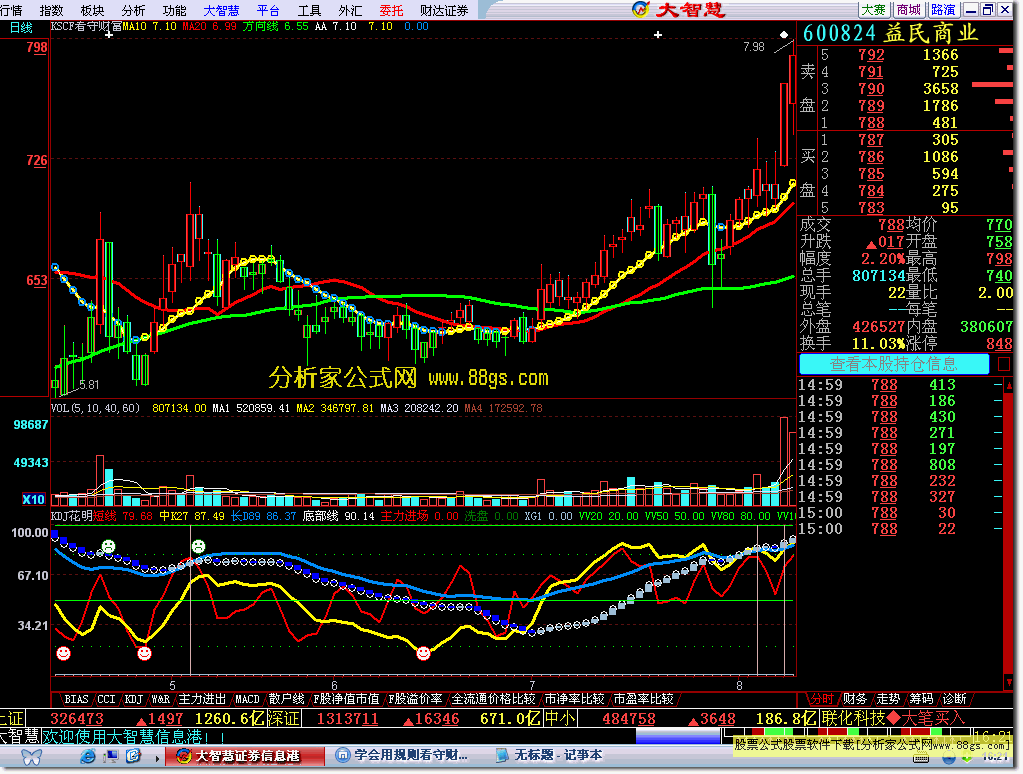Launch Internet Explorer from quick launch
Viewport: 1023px width, 774px height.
(x=87, y=756)
